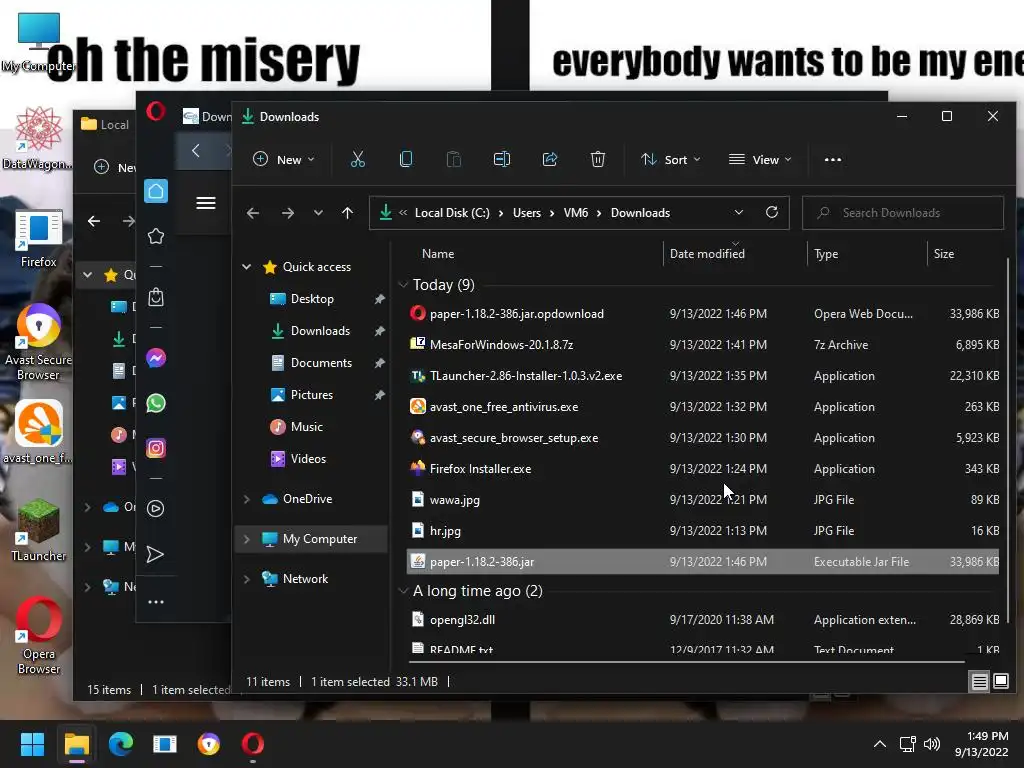1024x768 pixels.
Task: Refresh the Downloads folder listing
Action: pyautogui.click(x=772, y=212)
